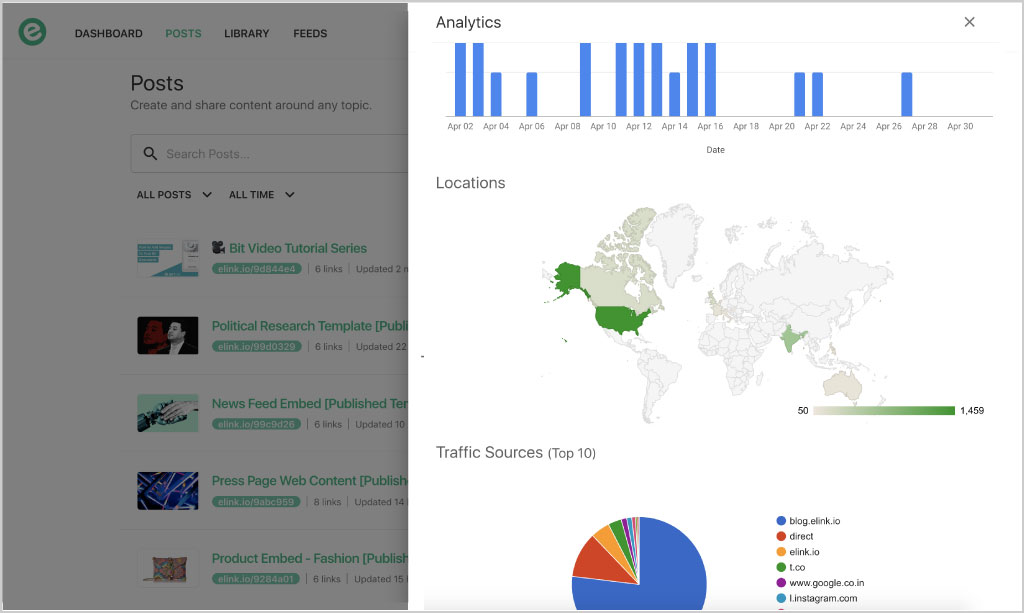Click the blog.elink.io blue legend swatch
Screen dimensions: 1024x613
click(x=780, y=520)
